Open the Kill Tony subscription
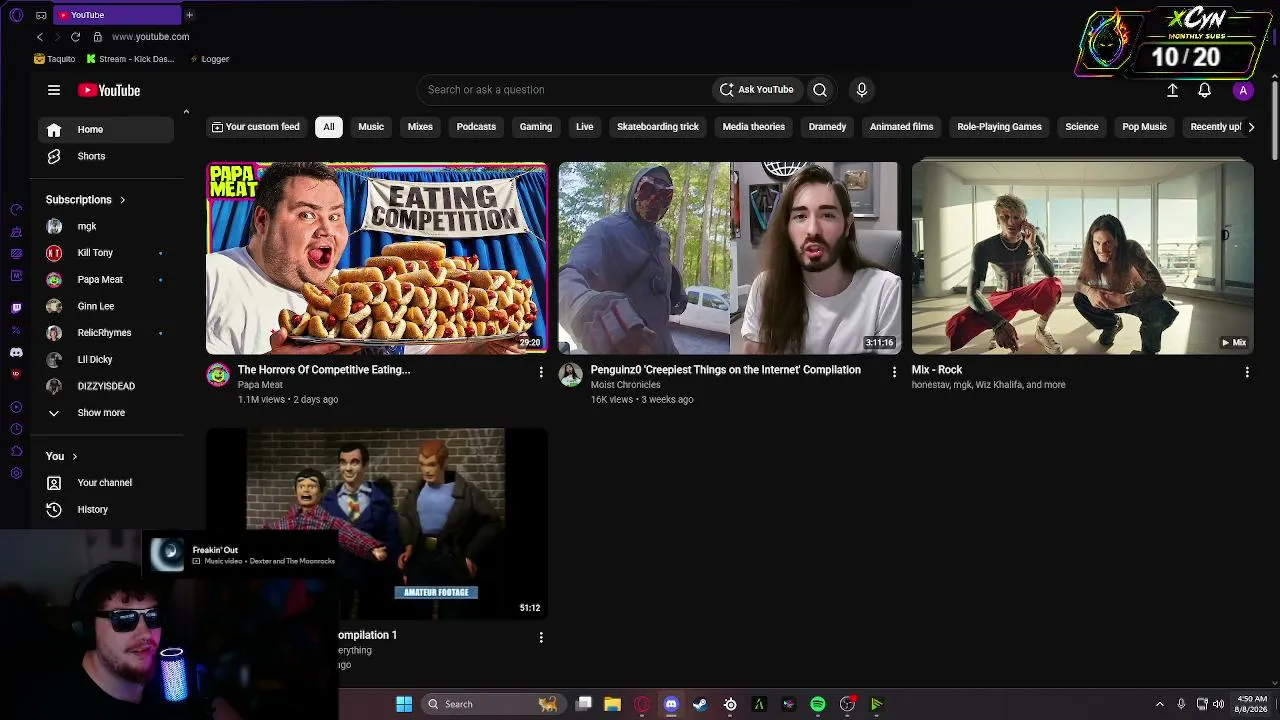 (x=106, y=253)
